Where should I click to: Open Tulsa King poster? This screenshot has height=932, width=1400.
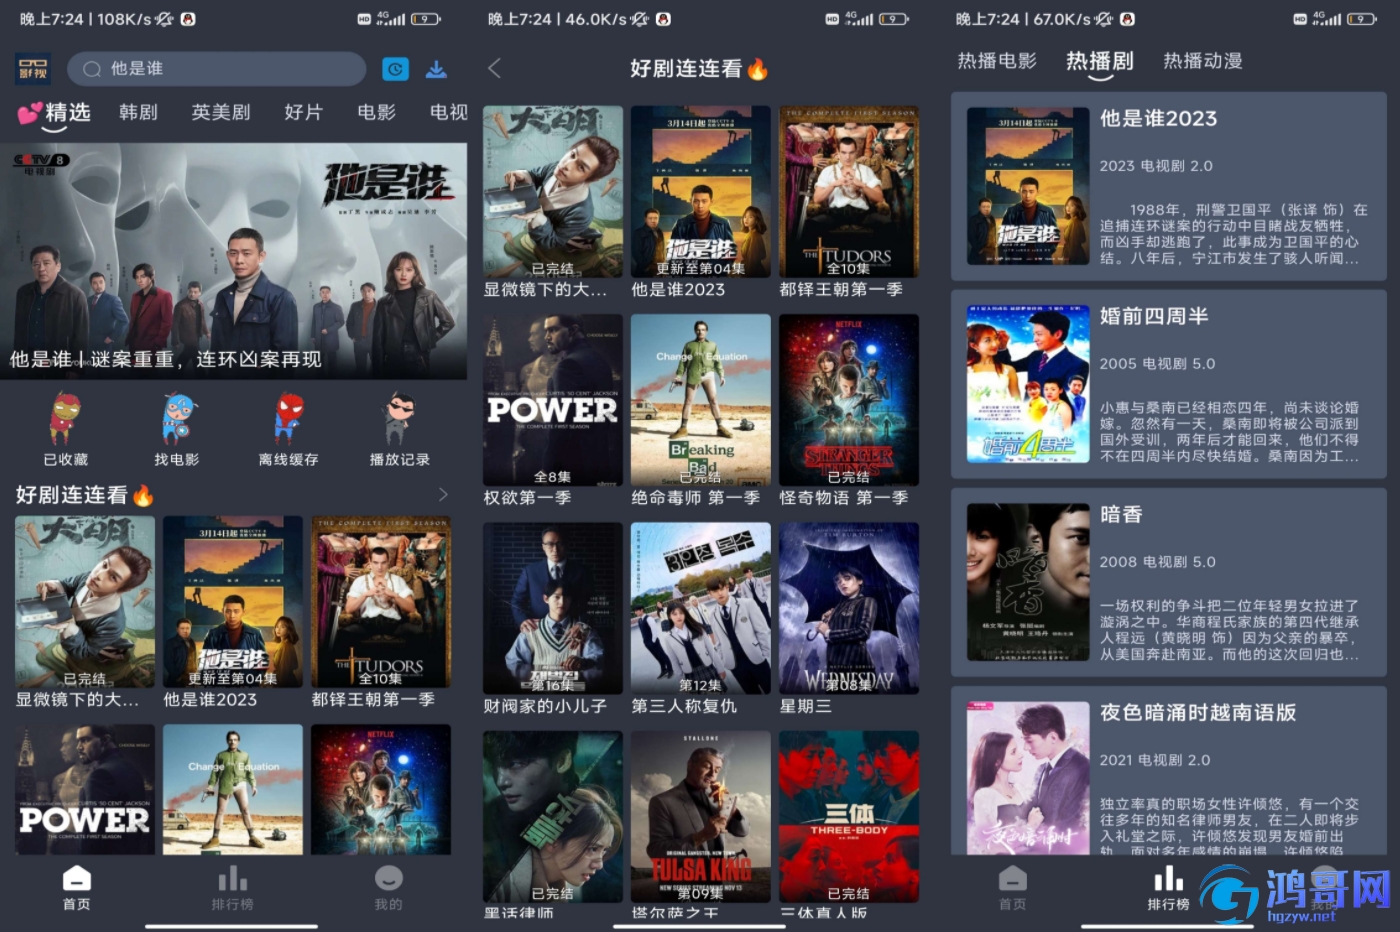point(701,817)
